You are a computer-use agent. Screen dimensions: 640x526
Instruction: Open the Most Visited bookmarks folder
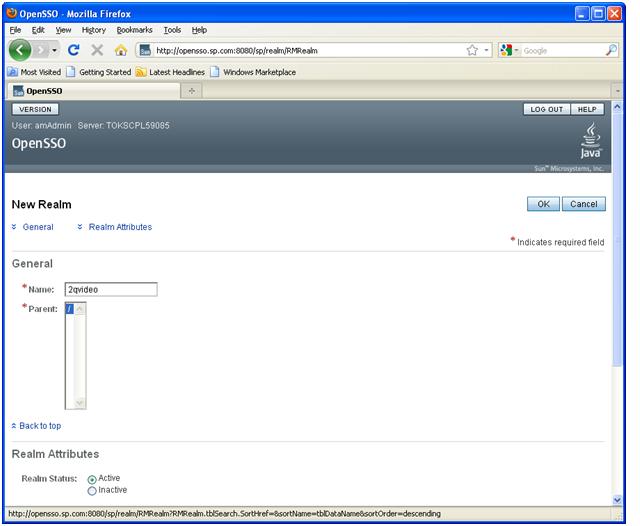pyautogui.click(x=34, y=72)
